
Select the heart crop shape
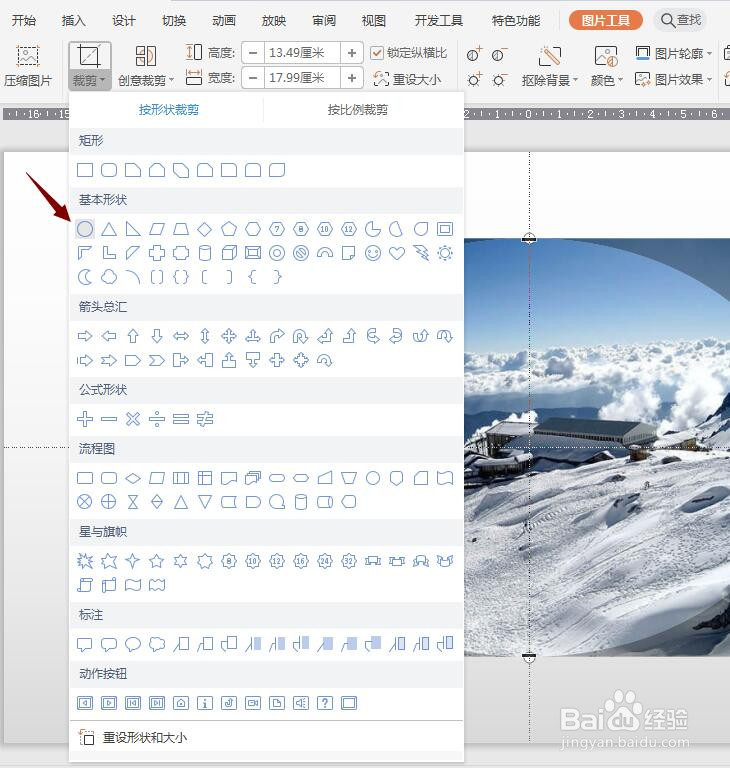397,253
